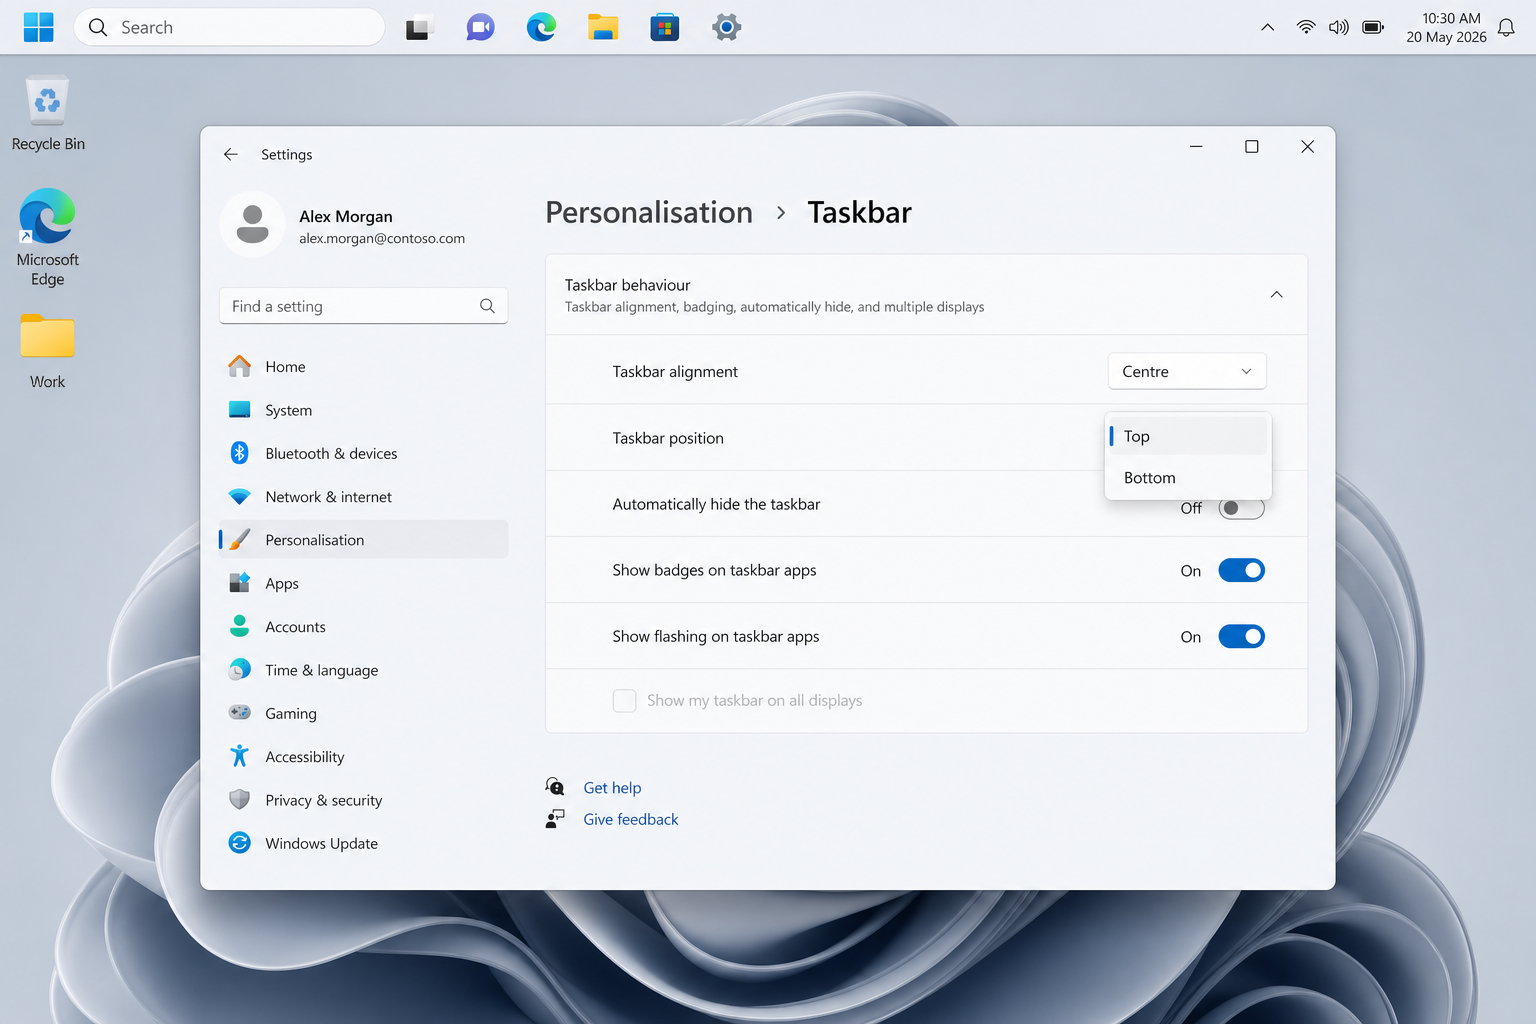The image size is (1536, 1024).
Task: Open the Give feedback link
Action: (631, 819)
